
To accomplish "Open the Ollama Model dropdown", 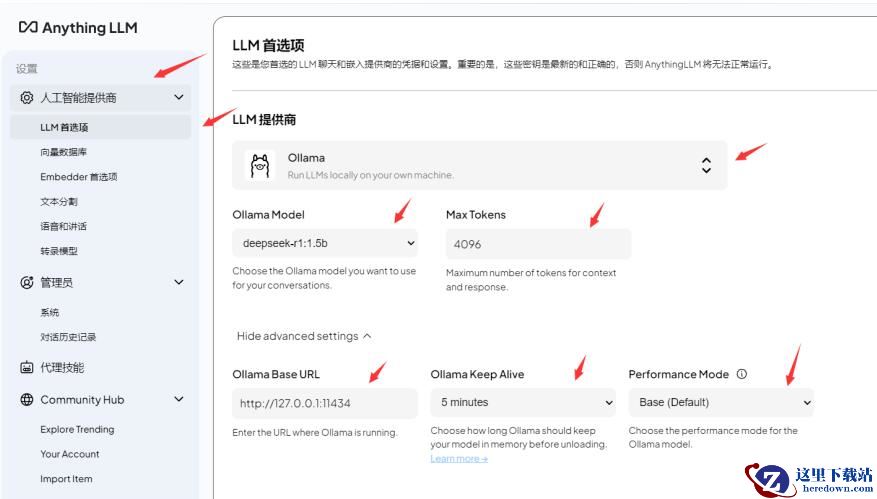I will (x=325, y=243).
